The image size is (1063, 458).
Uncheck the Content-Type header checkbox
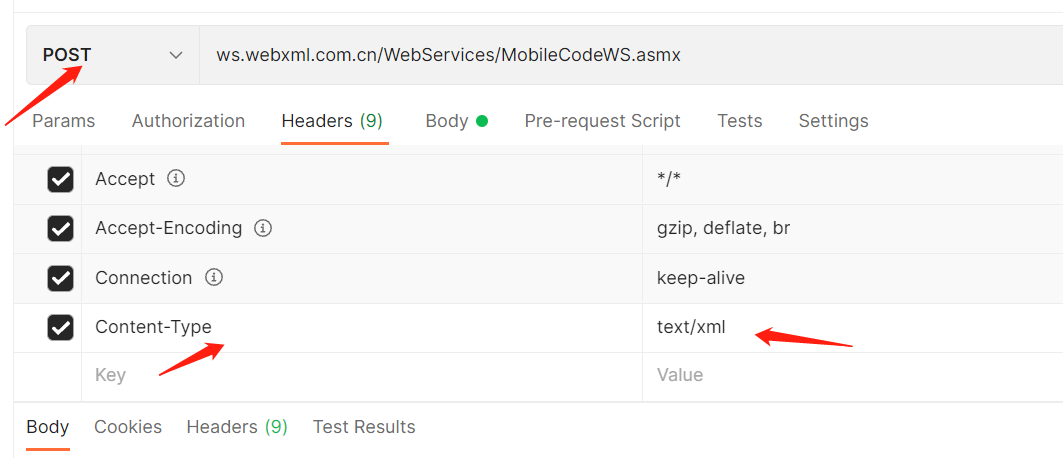(61, 327)
